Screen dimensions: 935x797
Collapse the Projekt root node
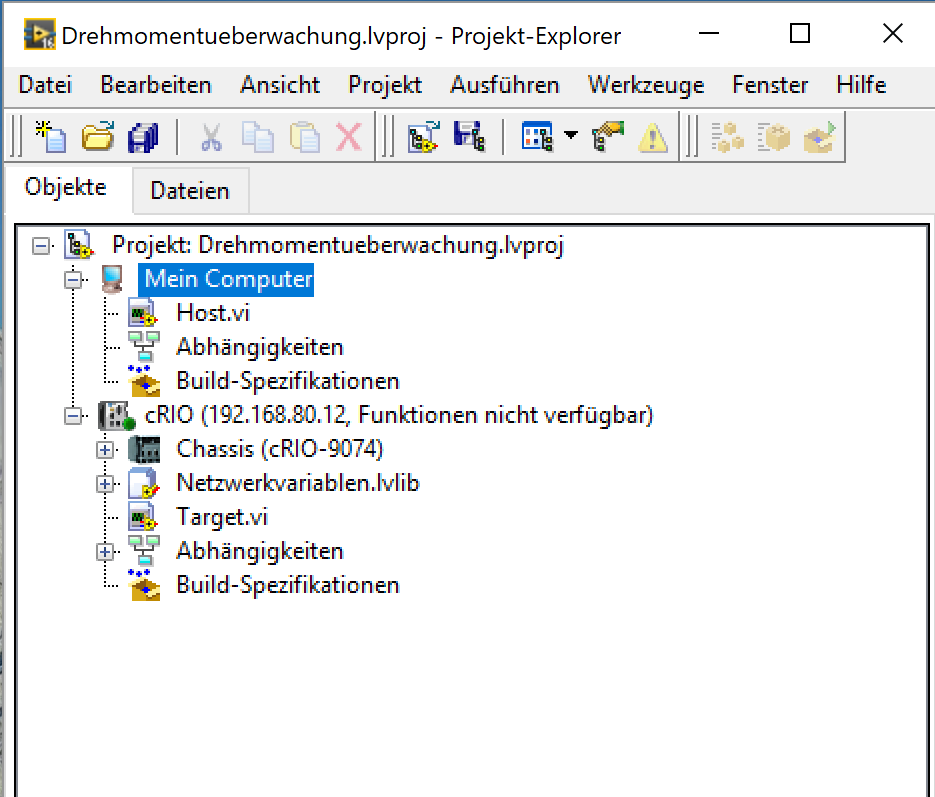pyautogui.click(x=41, y=246)
